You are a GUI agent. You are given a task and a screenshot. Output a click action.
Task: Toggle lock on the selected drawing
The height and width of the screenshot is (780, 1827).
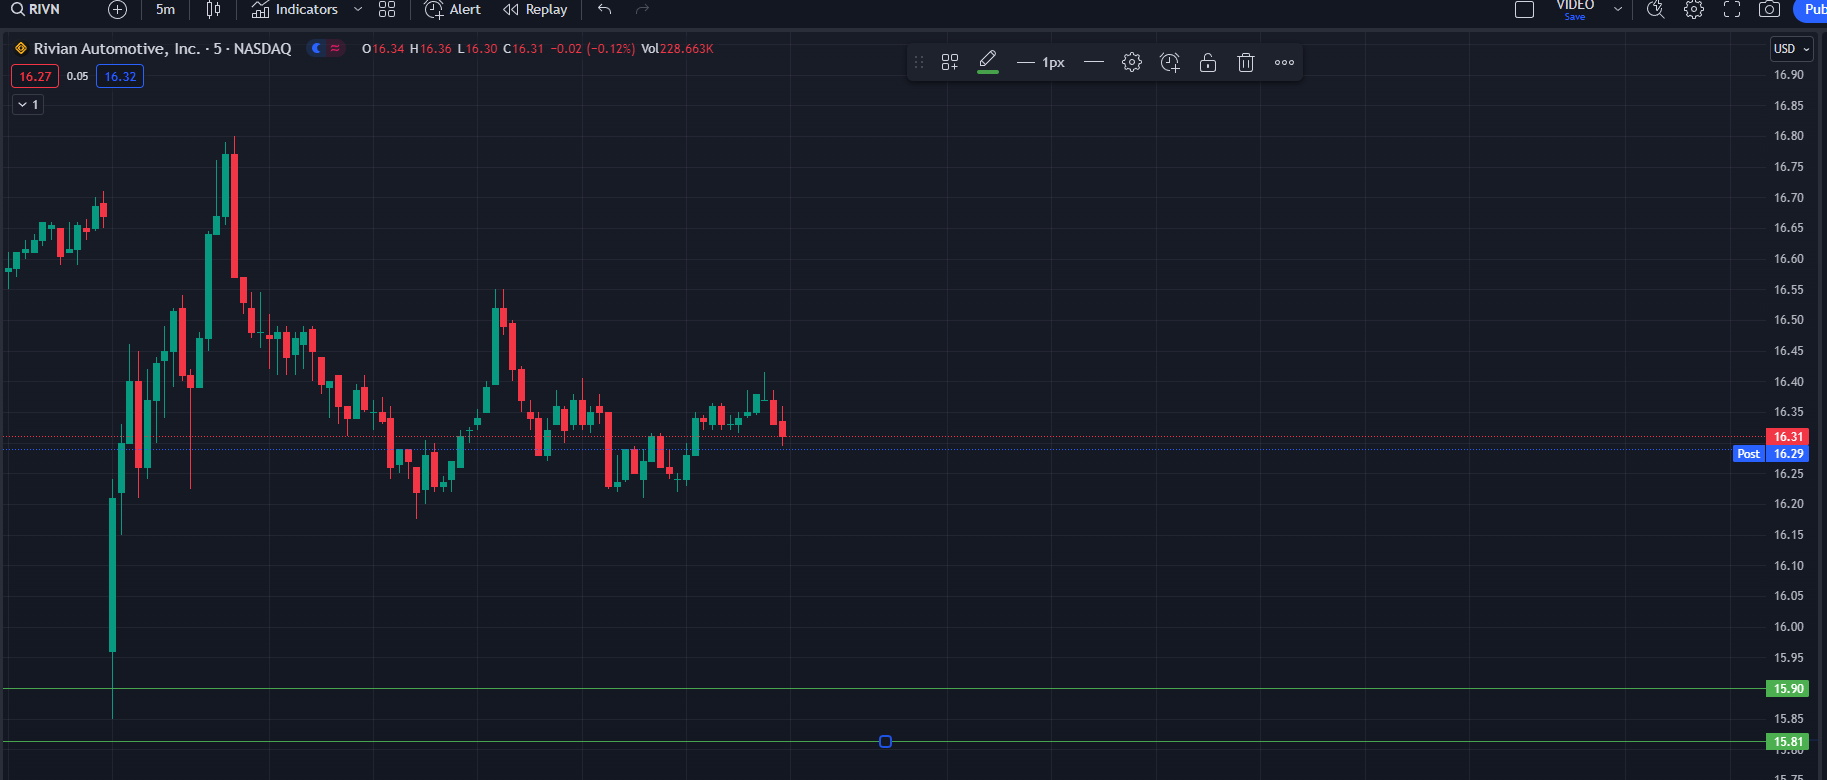coord(1208,62)
